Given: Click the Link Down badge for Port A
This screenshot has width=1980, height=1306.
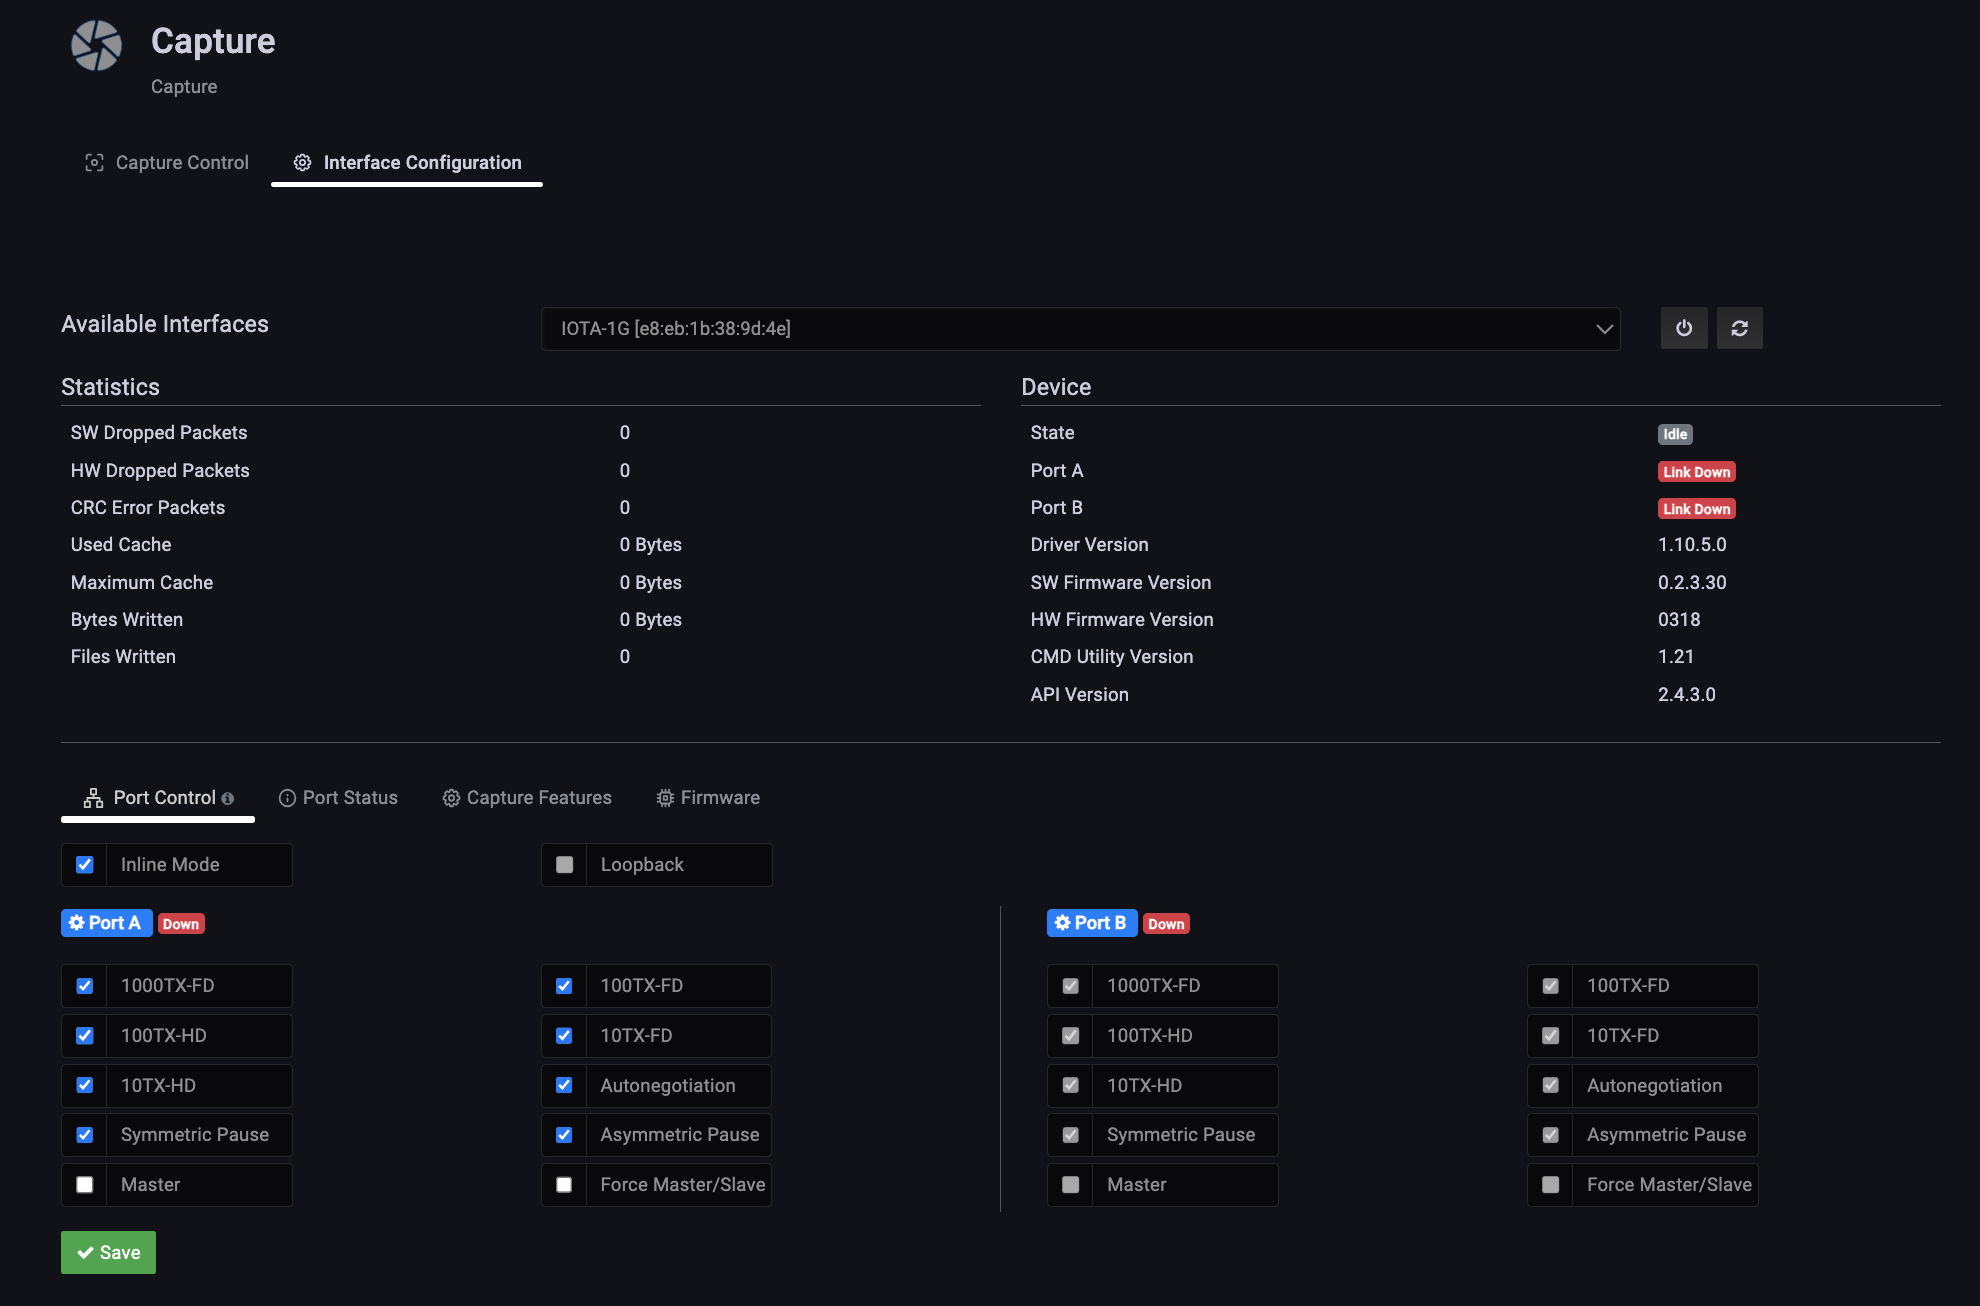Looking at the screenshot, I should 1696,472.
